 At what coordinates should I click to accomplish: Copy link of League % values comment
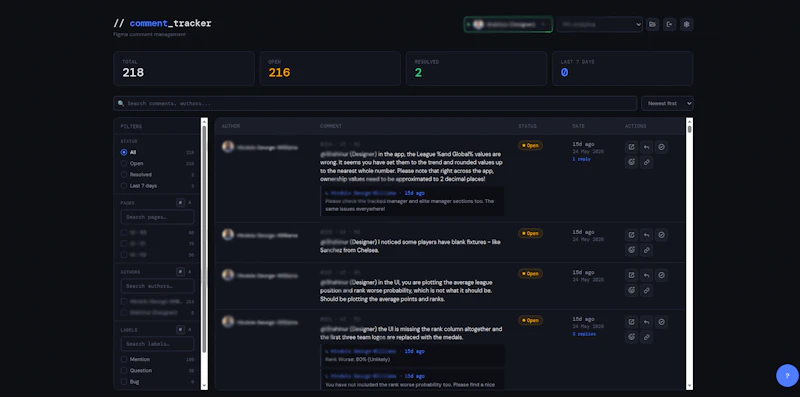[x=646, y=162]
